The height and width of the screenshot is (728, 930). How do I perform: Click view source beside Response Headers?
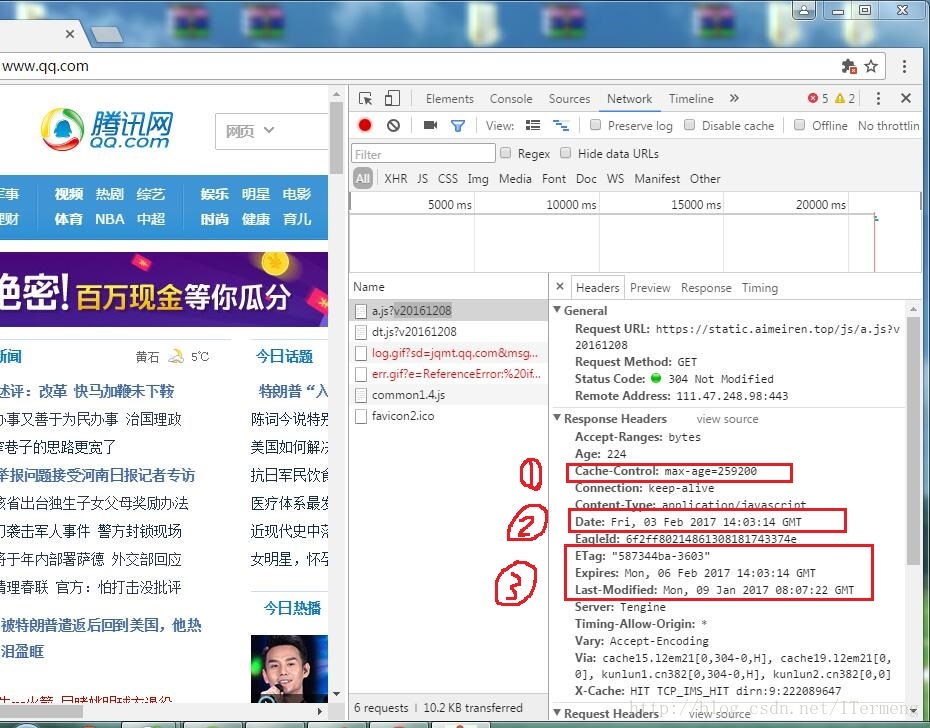pos(727,419)
